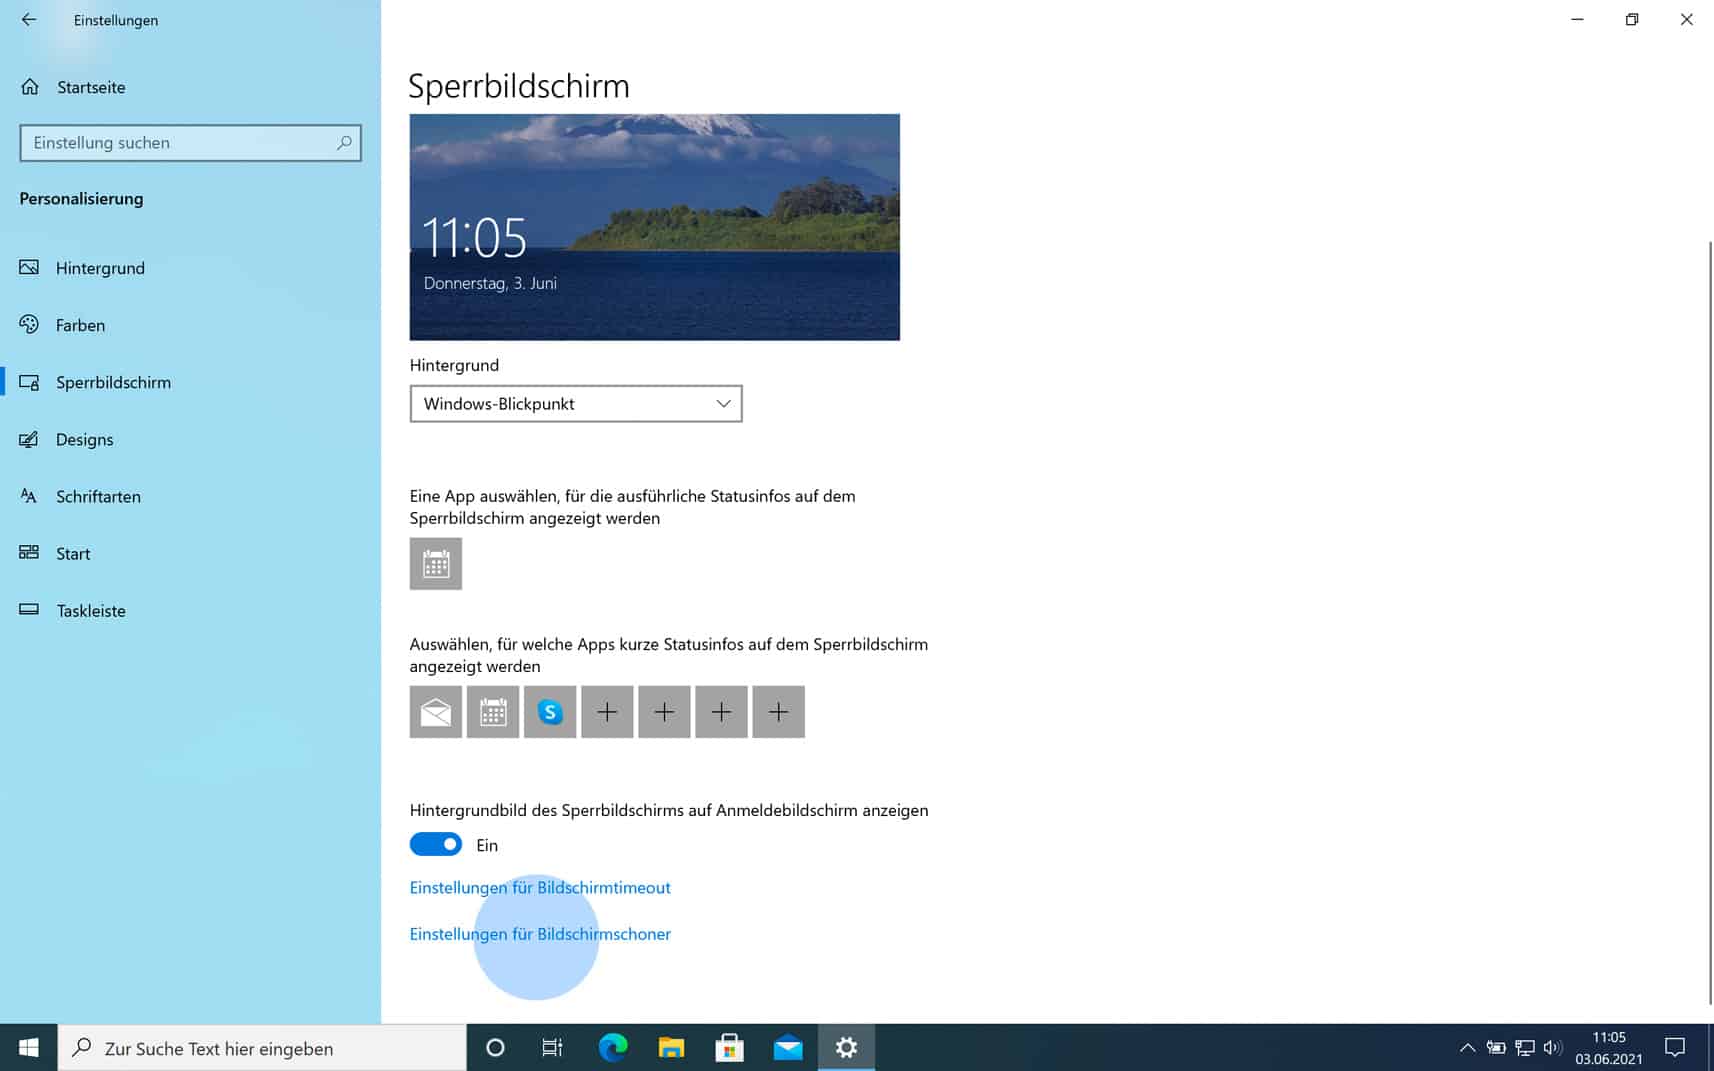Open Microsoft Store from the taskbar
Image resolution: width=1714 pixels, height=1071 pixels.
pyautogui.click(x=729, y=1047)
